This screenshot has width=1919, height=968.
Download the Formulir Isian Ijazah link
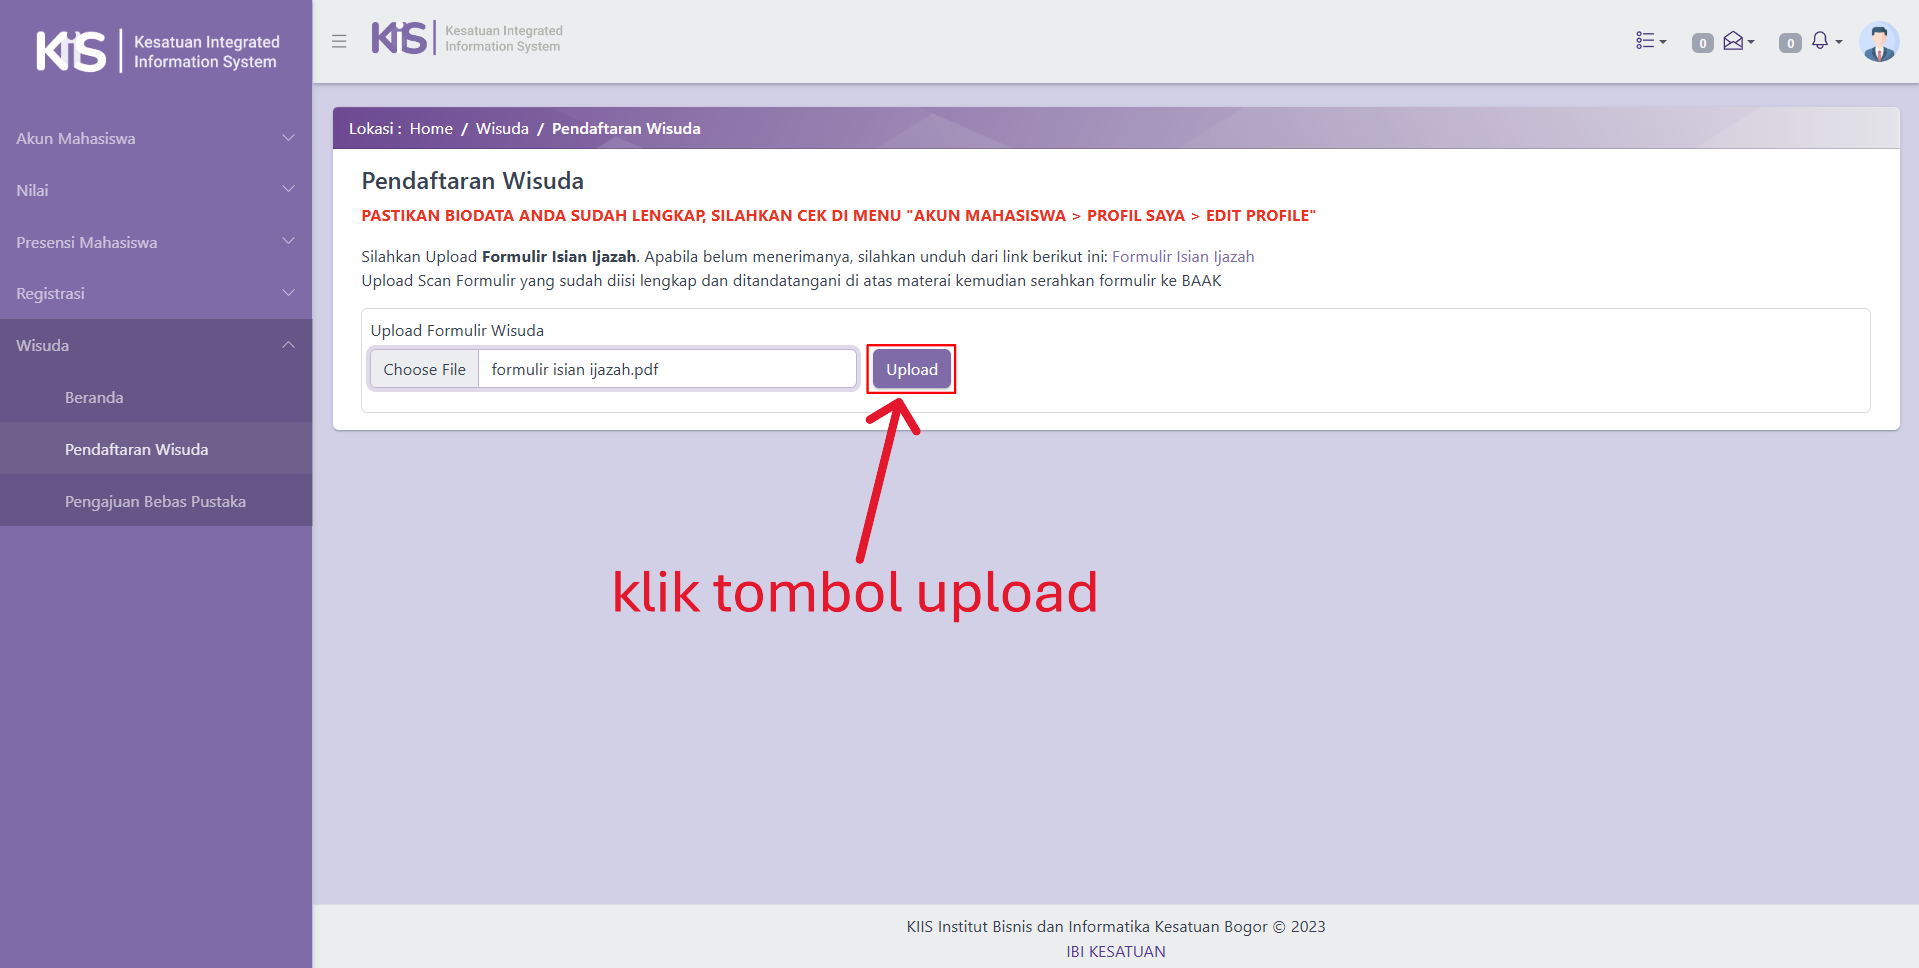pyautogui.click(x=1182, y=256)
